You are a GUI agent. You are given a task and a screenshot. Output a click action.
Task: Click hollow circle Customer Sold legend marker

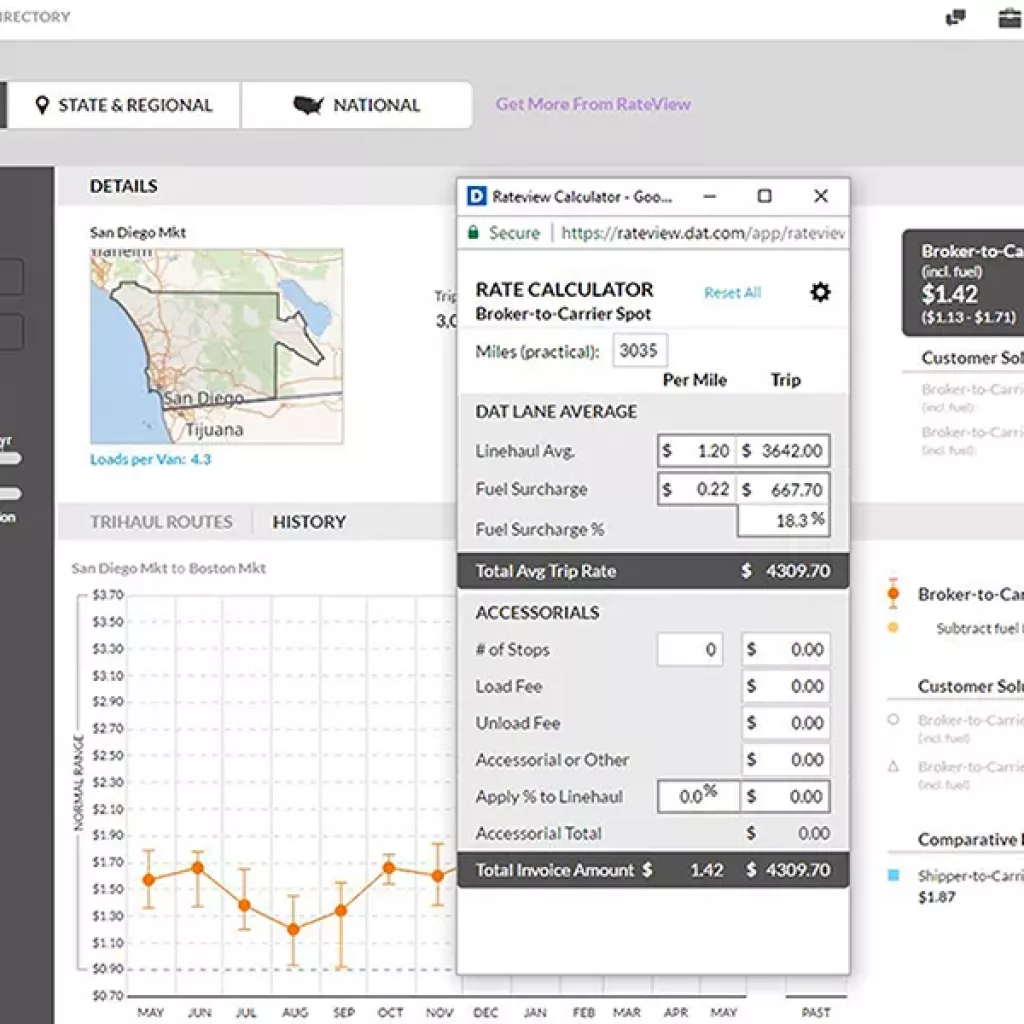point(893,720)
